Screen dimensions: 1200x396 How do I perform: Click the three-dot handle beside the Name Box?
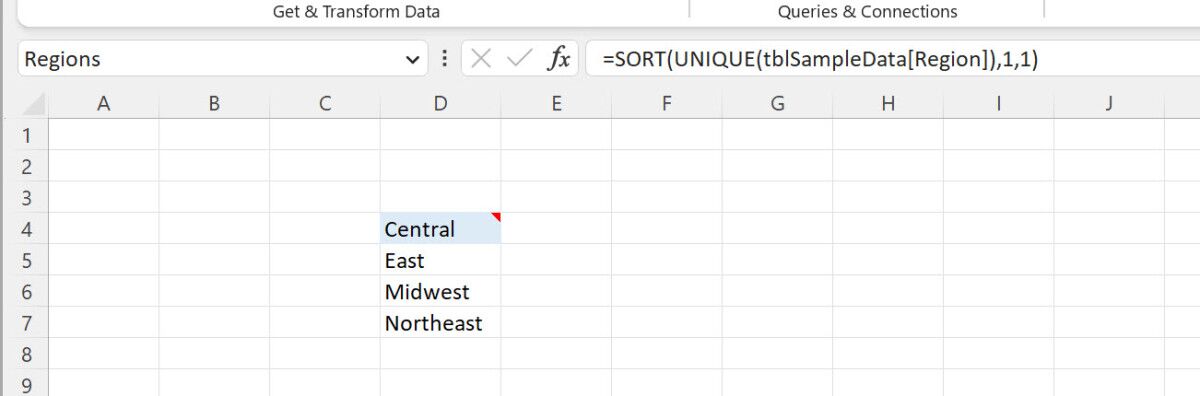[x=444, y=59]
